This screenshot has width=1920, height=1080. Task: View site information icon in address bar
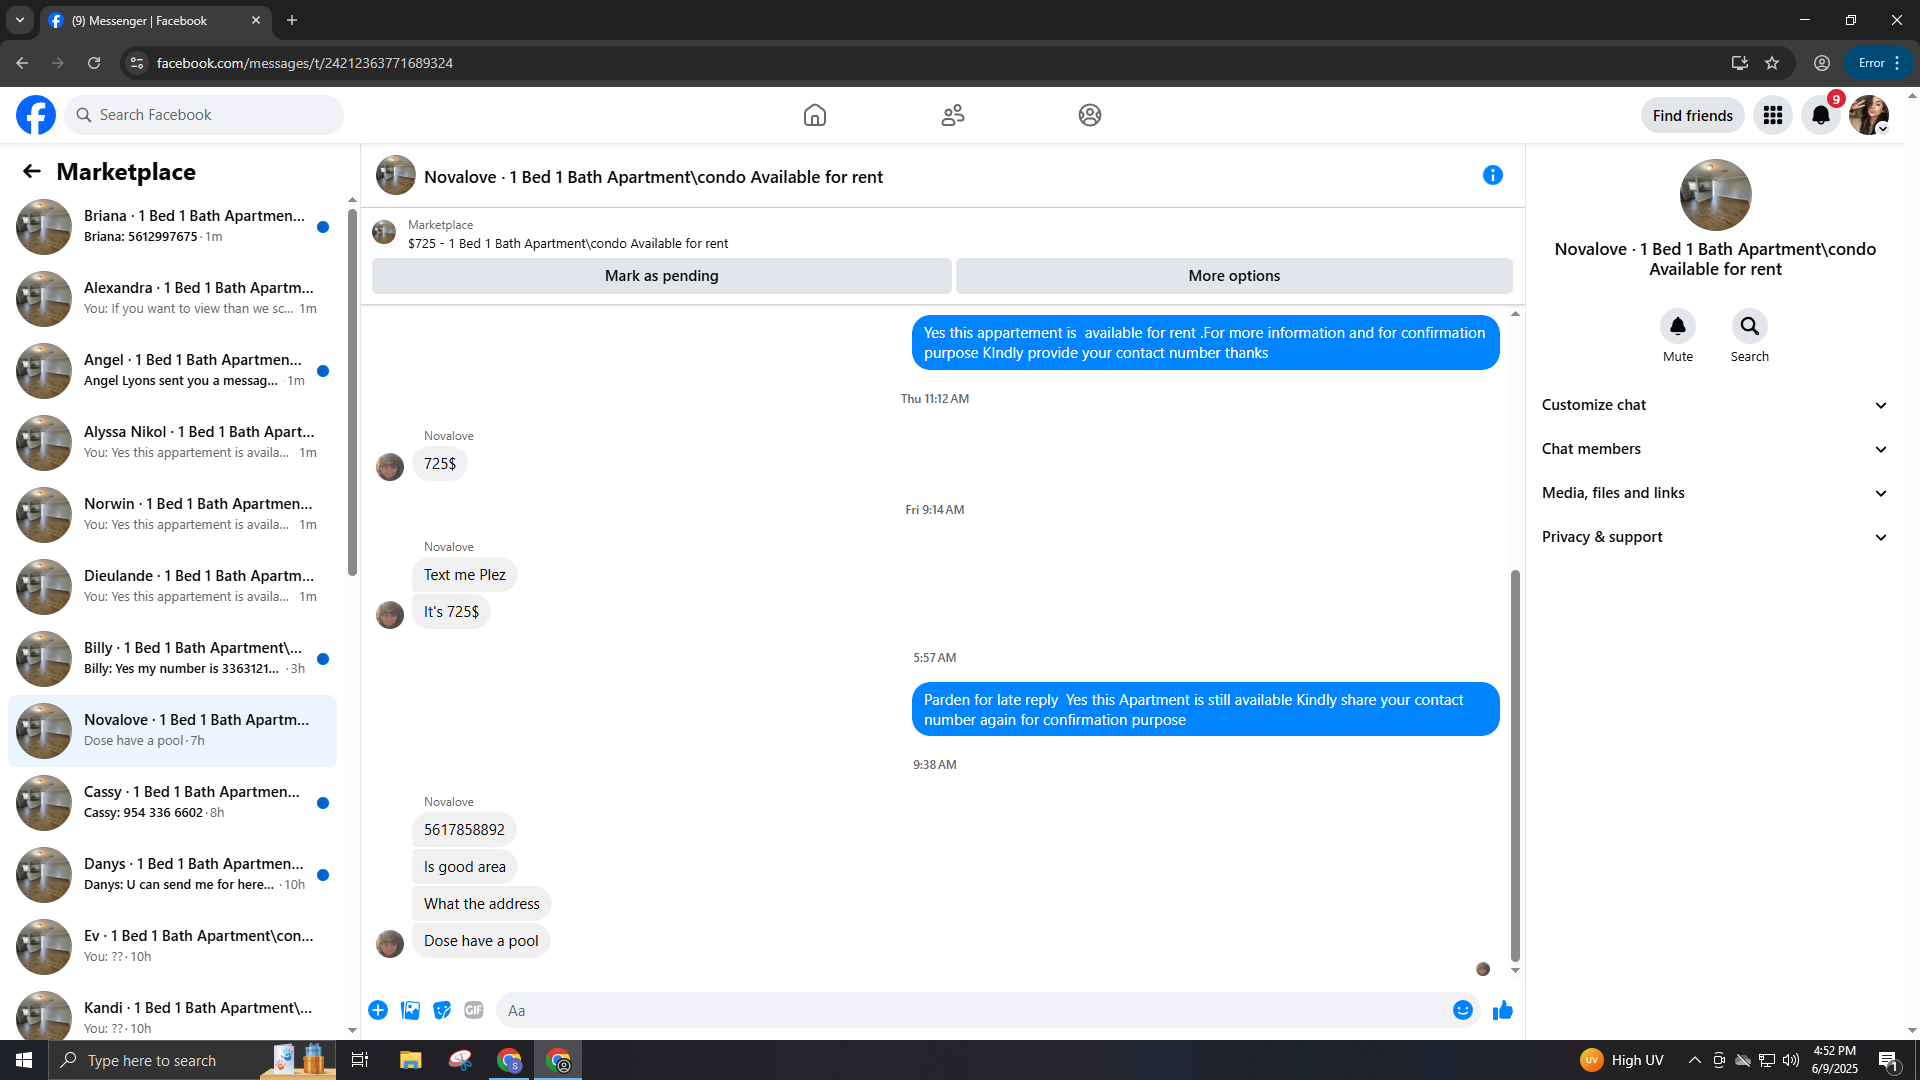(137, 63)
